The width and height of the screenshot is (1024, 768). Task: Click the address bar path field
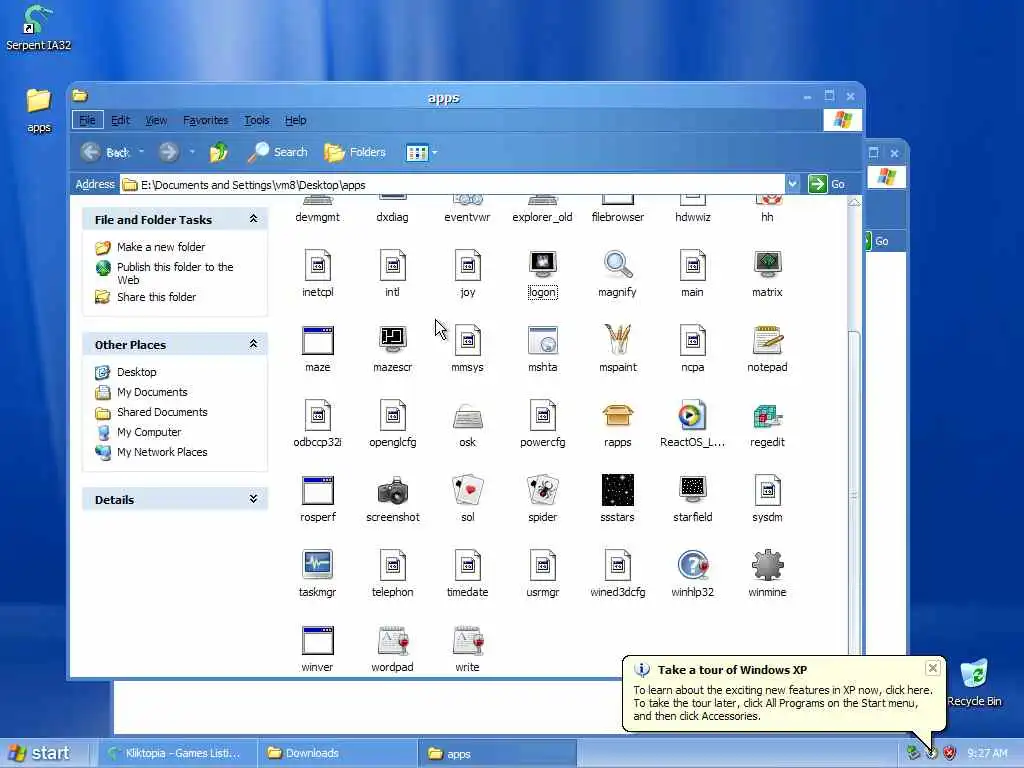452,185
